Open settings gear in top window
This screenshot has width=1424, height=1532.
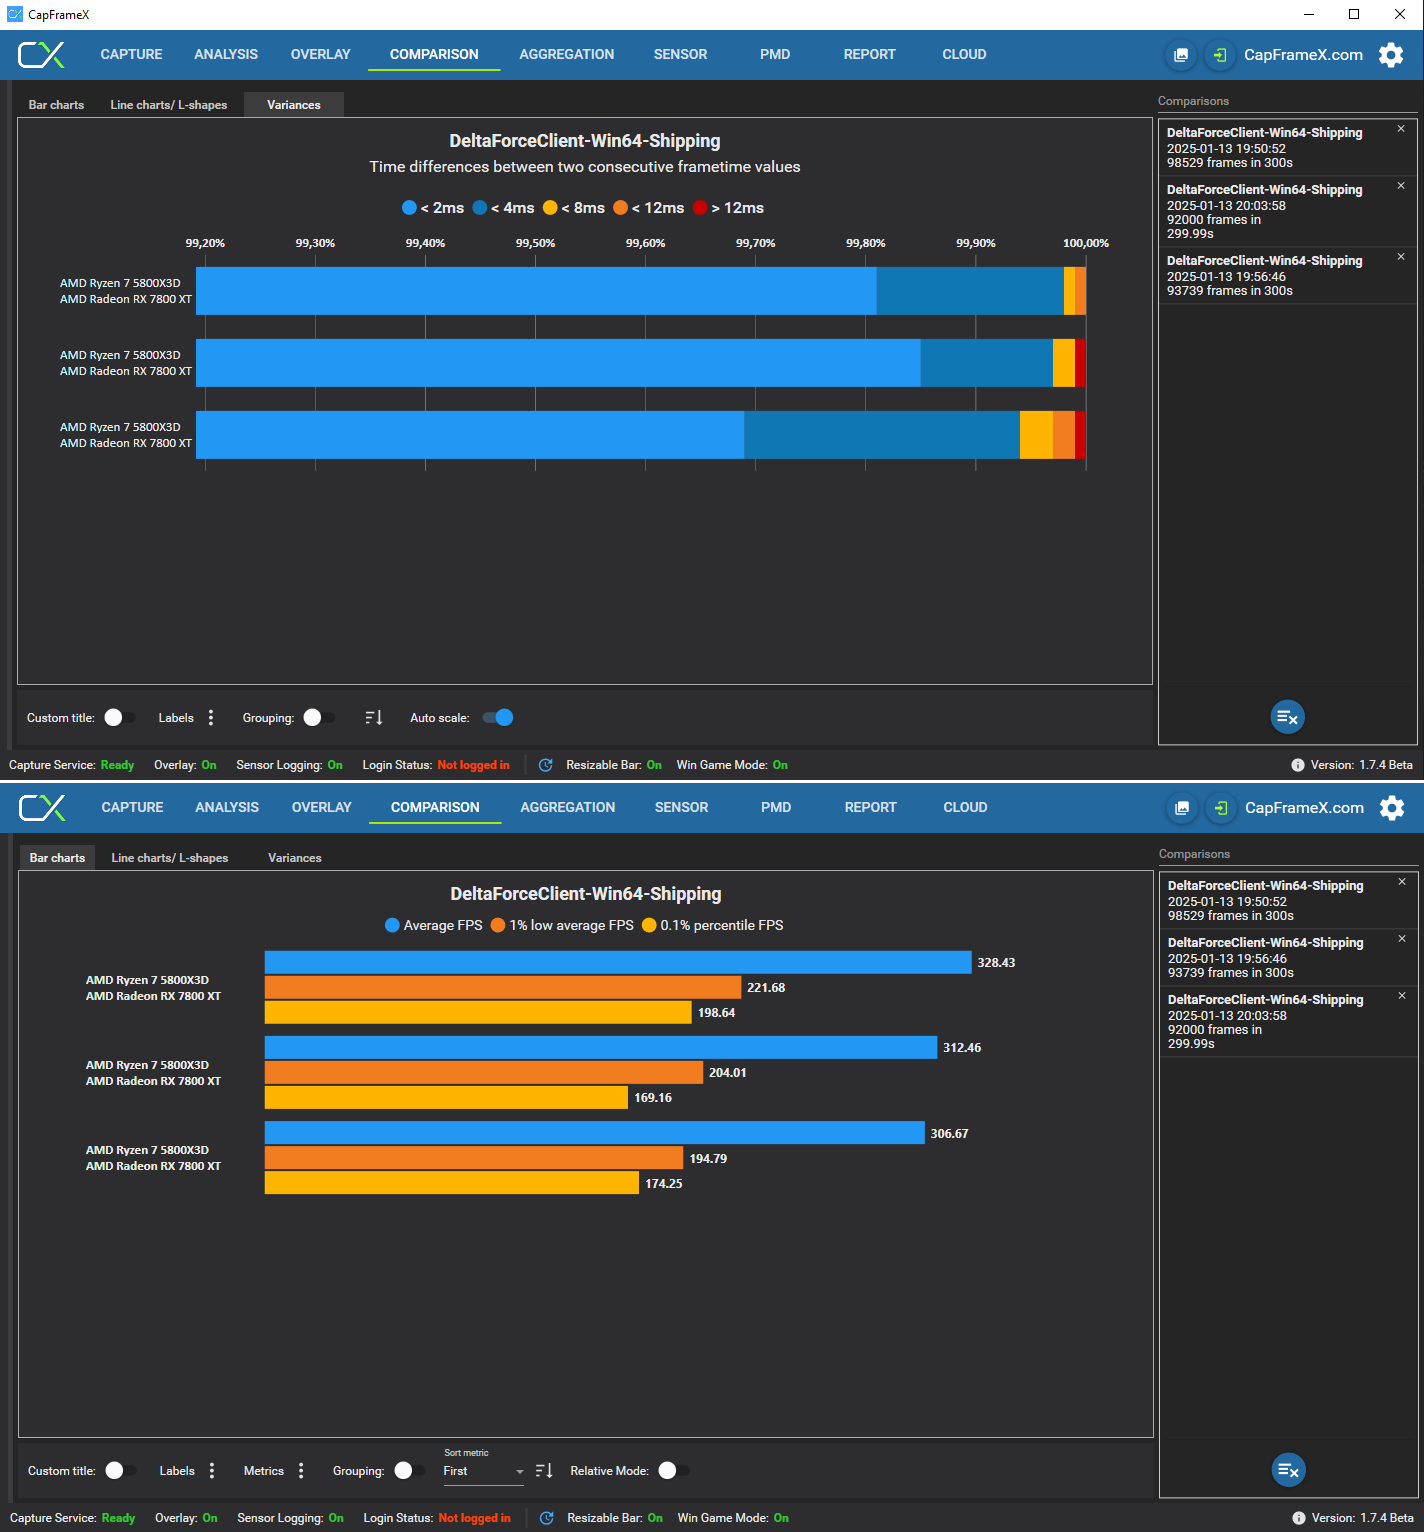1391,55
